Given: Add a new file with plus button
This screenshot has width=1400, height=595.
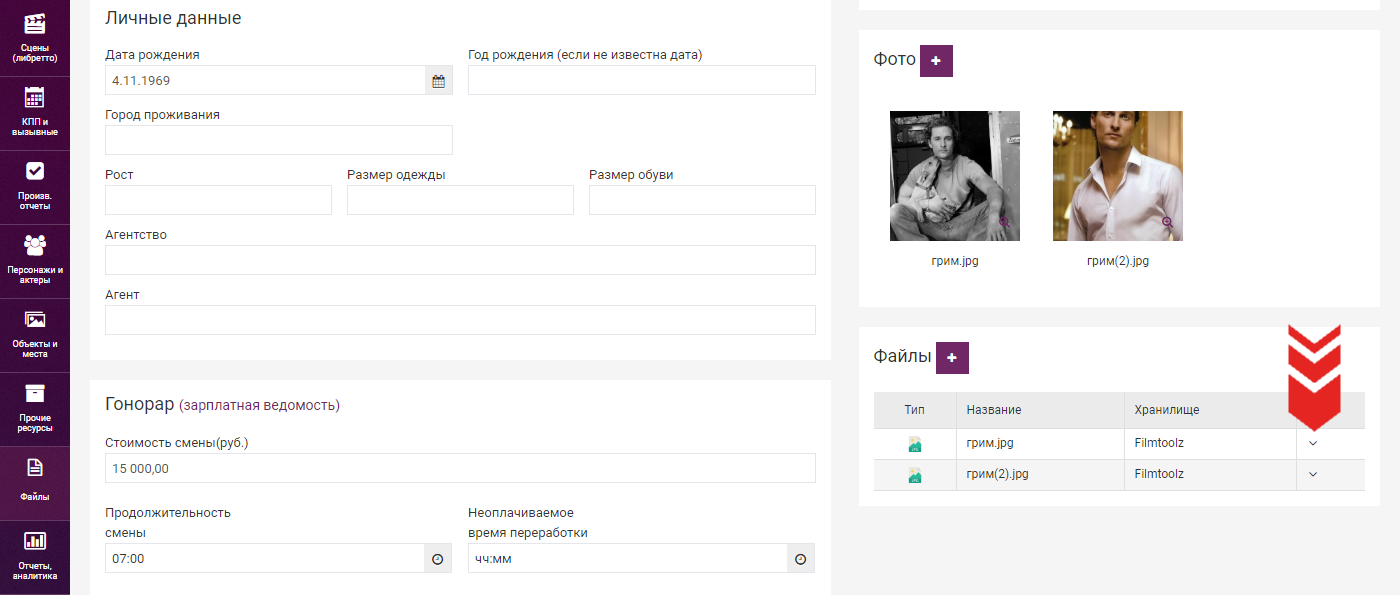Looking at the screenshot, I should [x=952, y=358].
